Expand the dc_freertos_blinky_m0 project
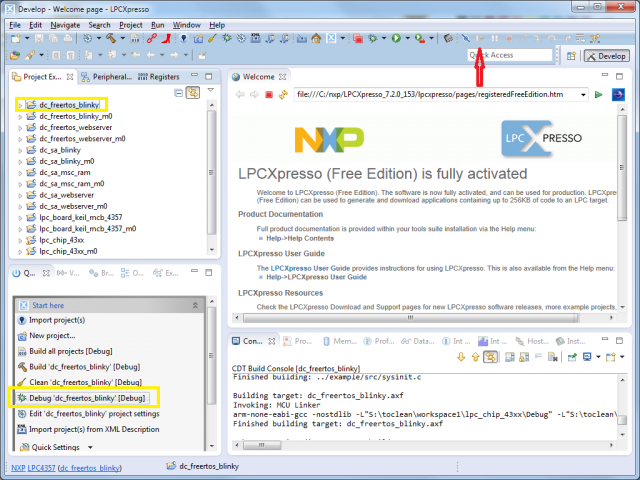 coord(20,117)
